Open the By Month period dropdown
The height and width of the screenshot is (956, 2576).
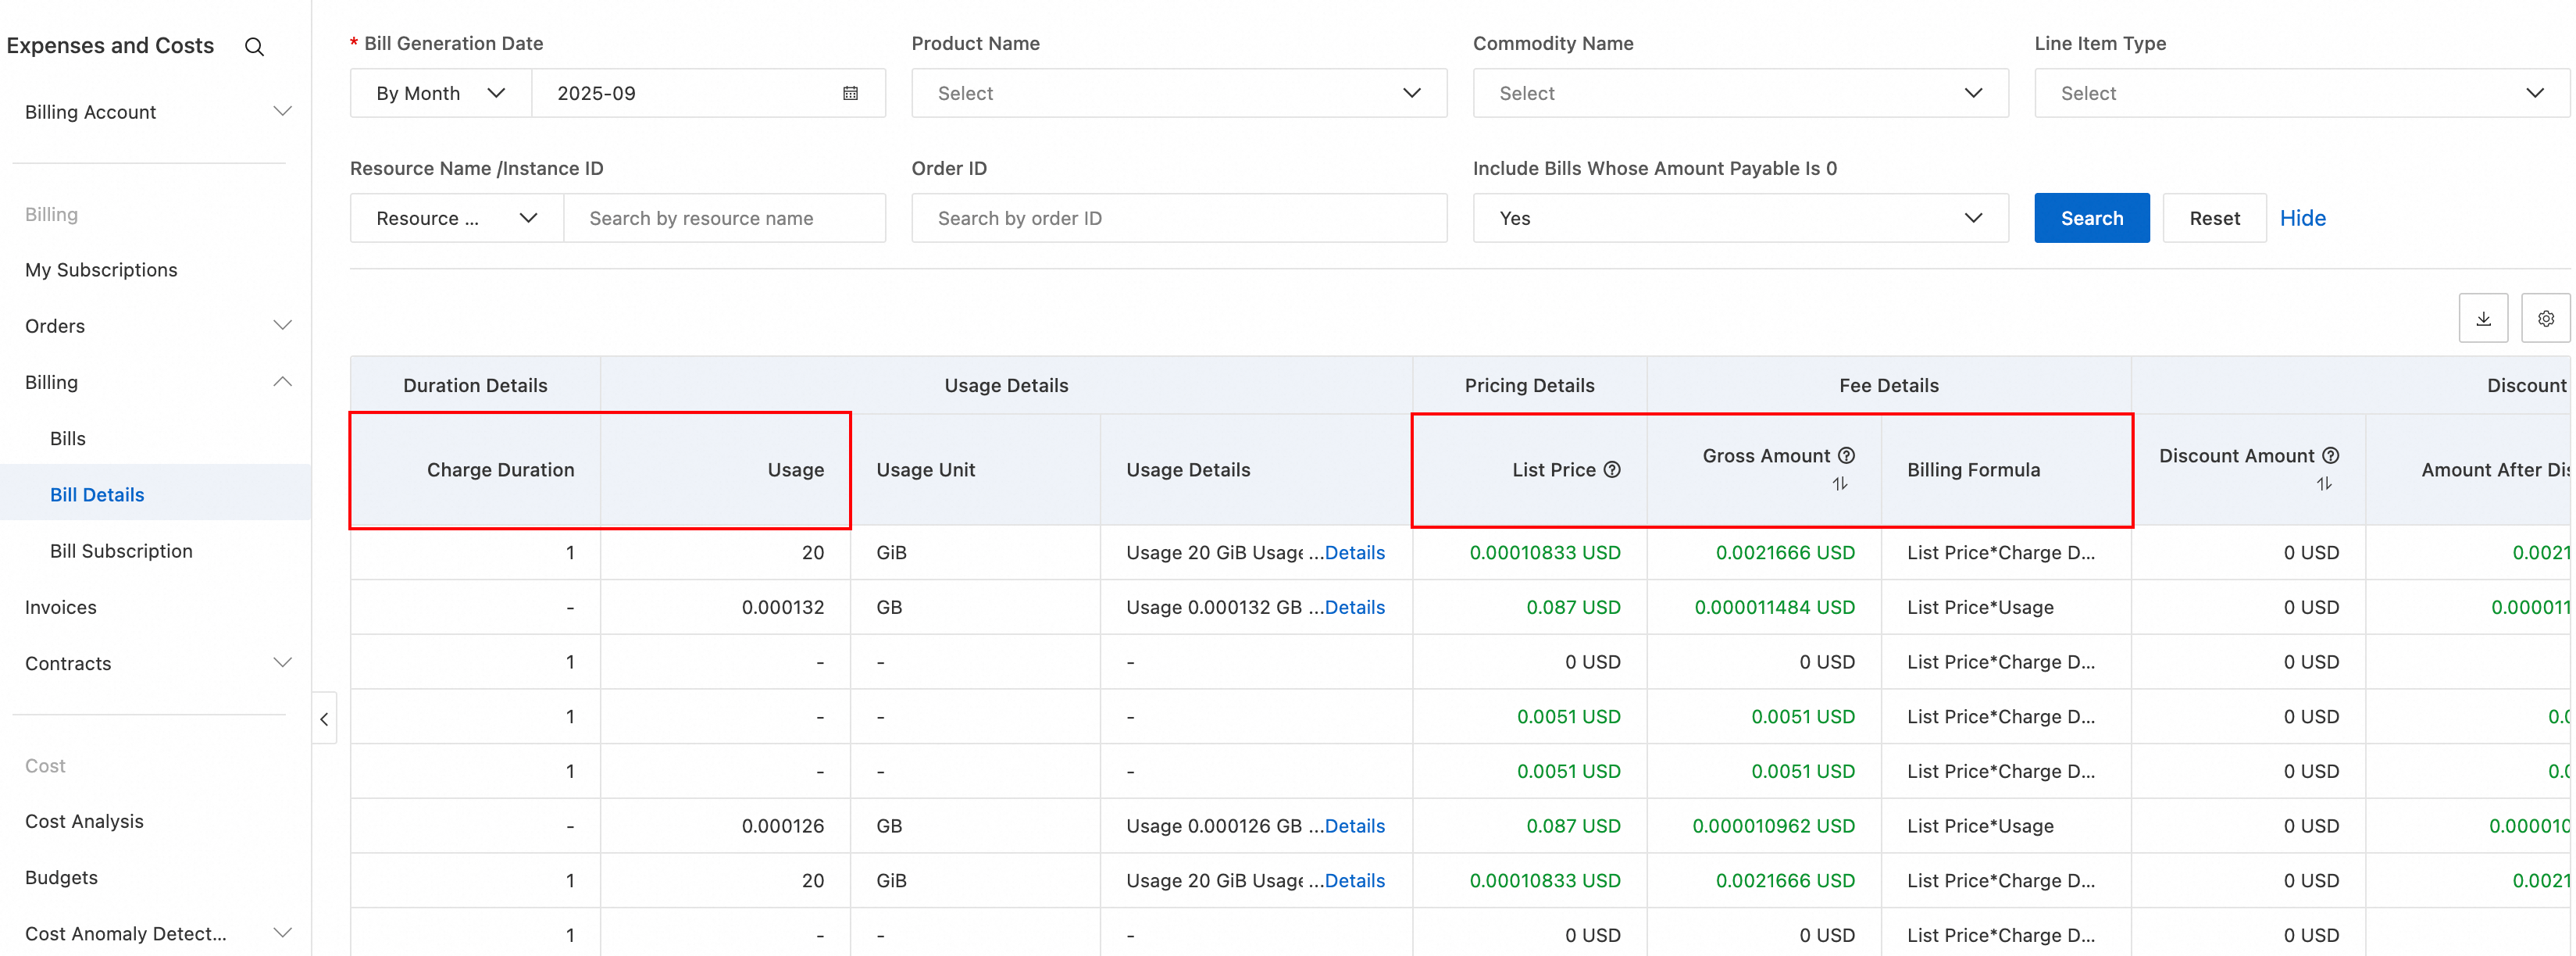click(x=440, y=93)
